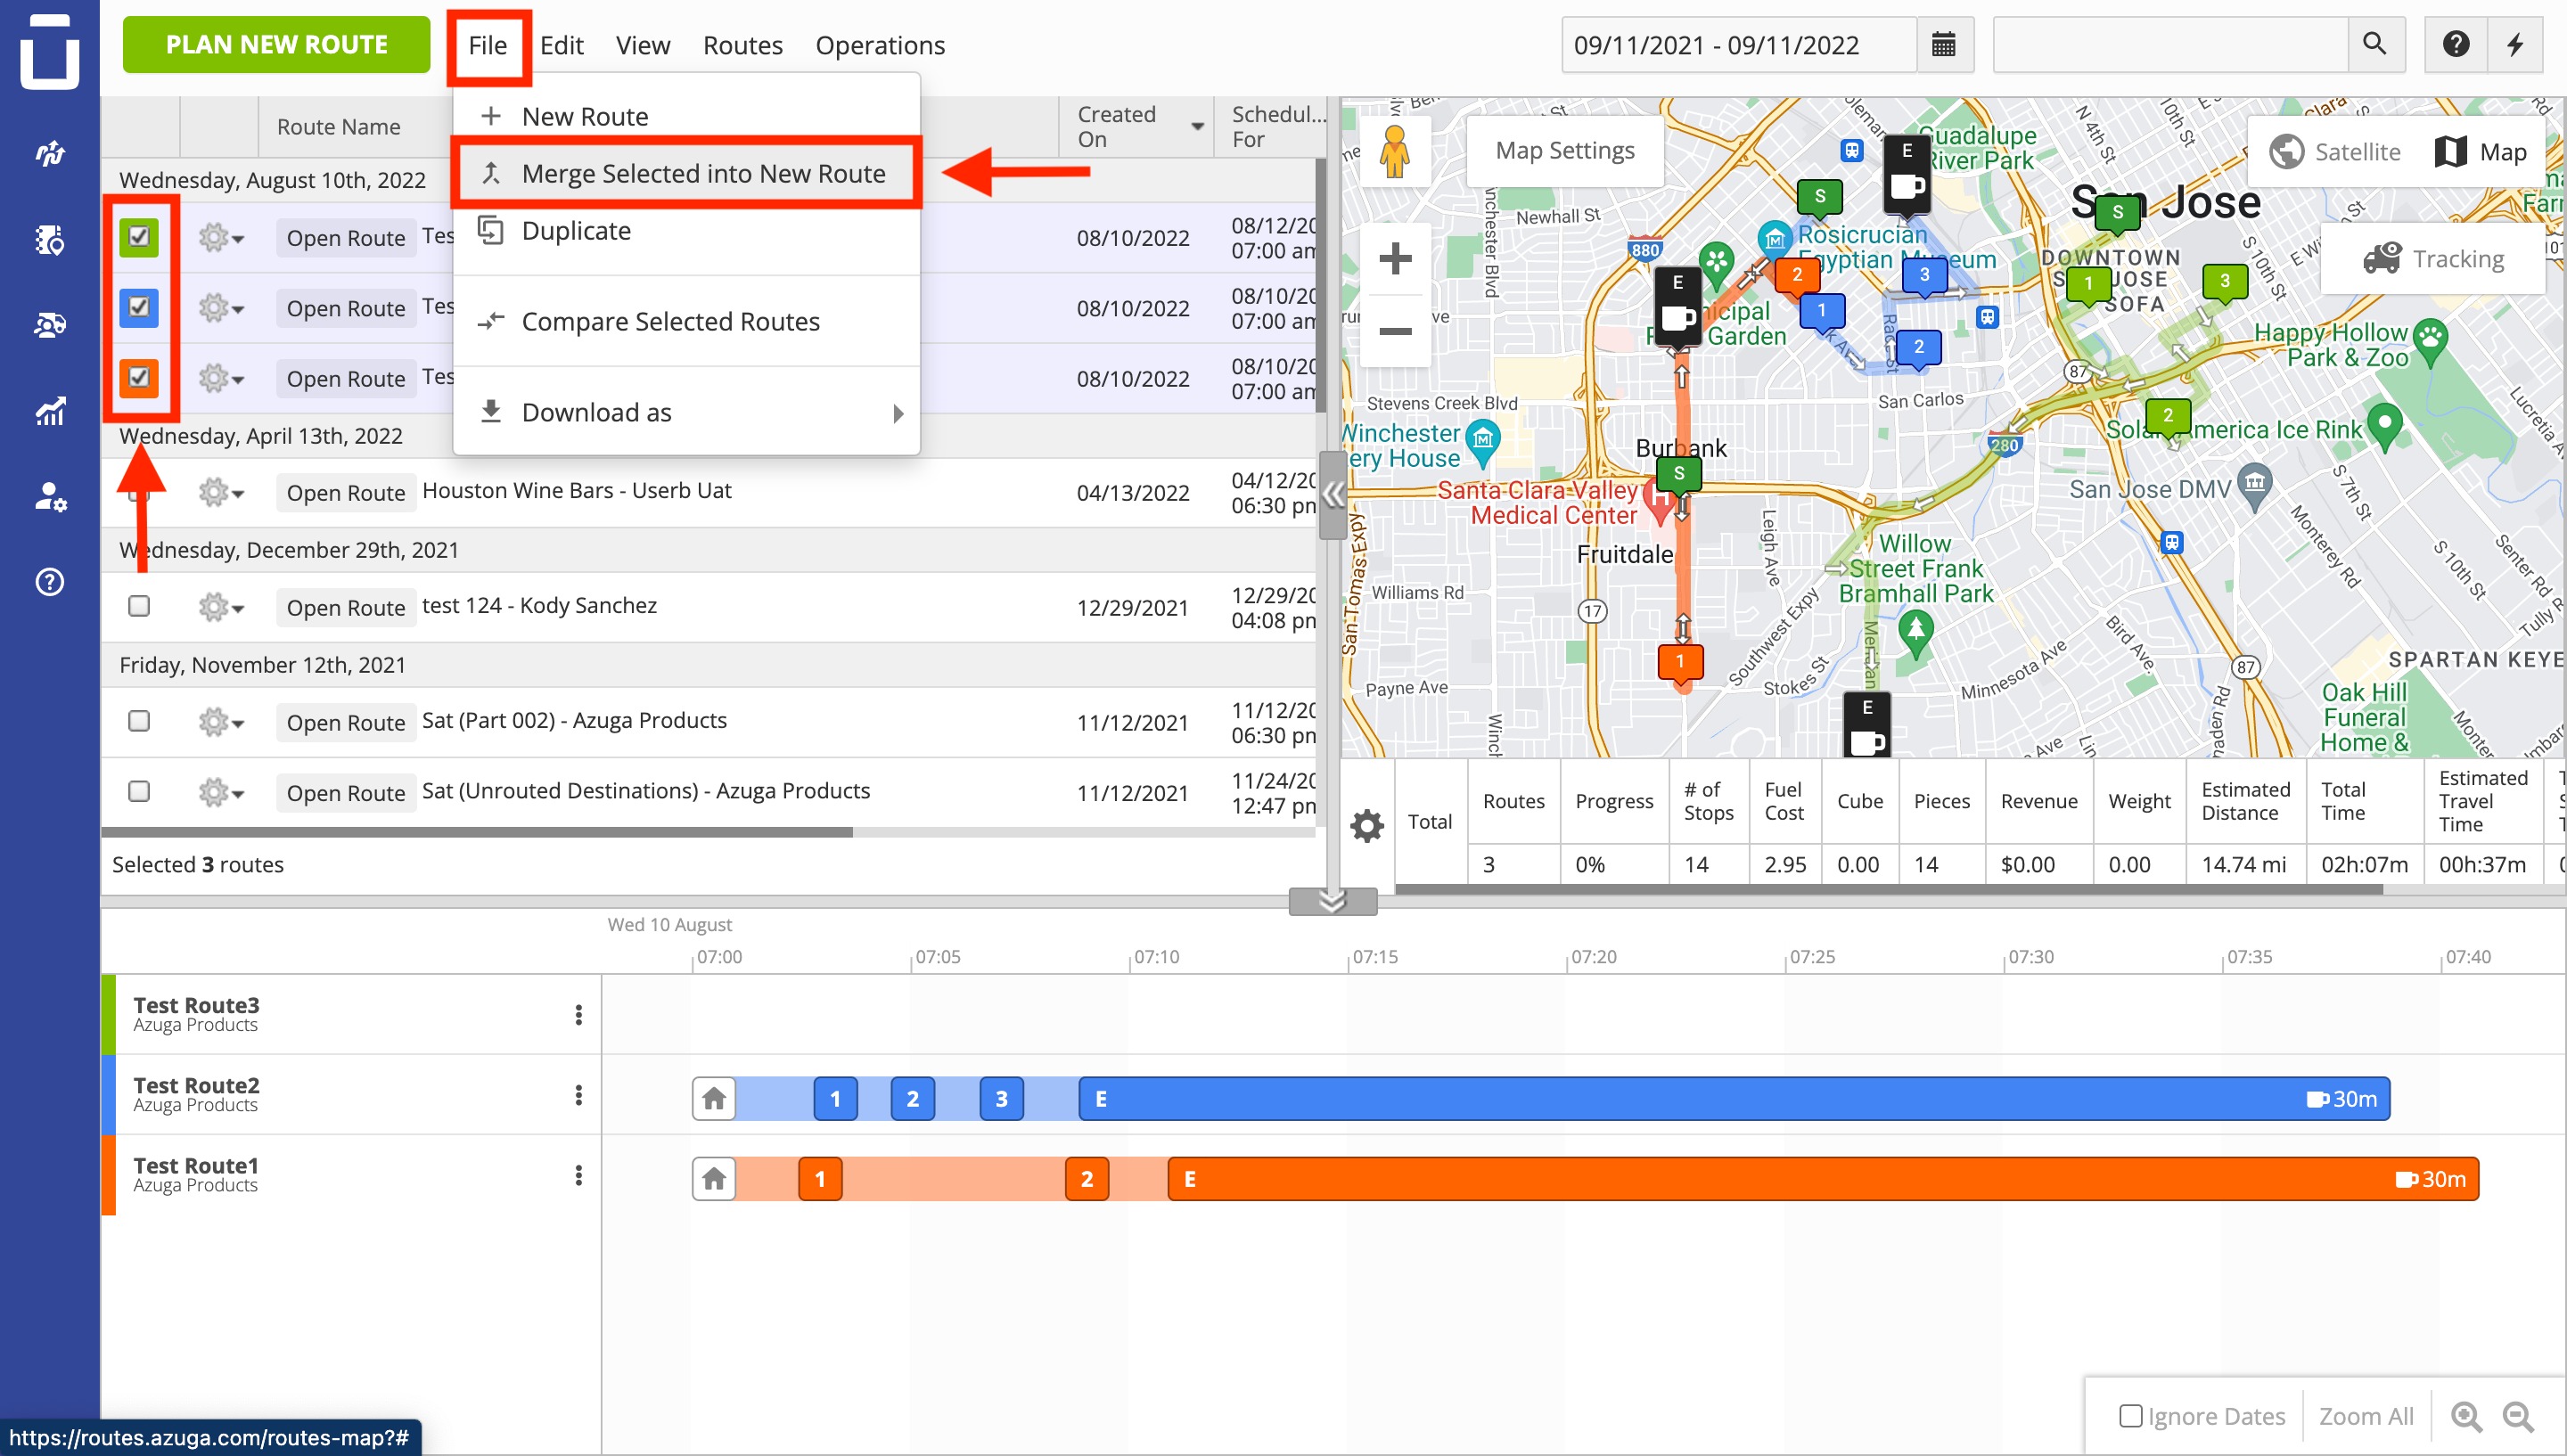Image resolution: width=2567 pixels, height=1456 pixels.
Task: Expand gear dropdown for first August 10th route
Action: (221, 238)
